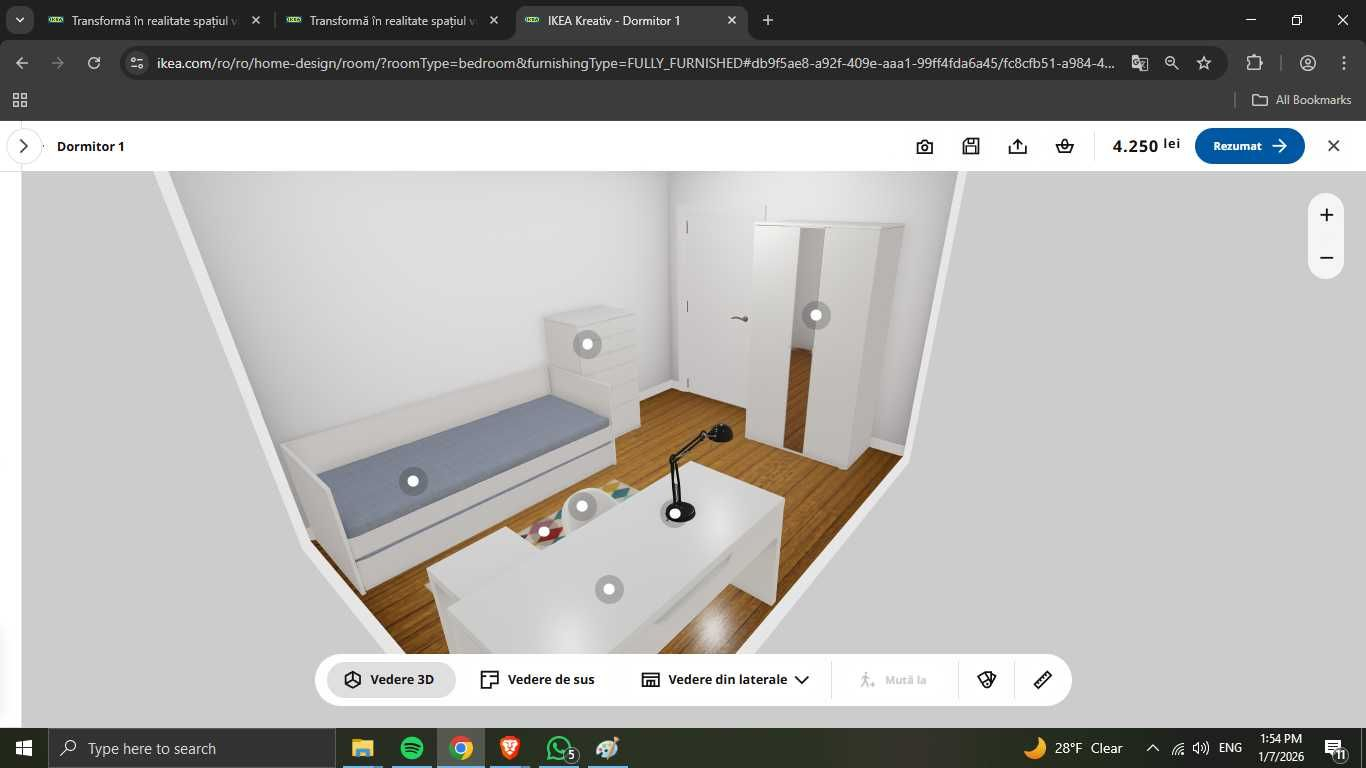Open the Chrome tab search dropdown
This screenshot has height=768, width=1366.
point(19,20)
